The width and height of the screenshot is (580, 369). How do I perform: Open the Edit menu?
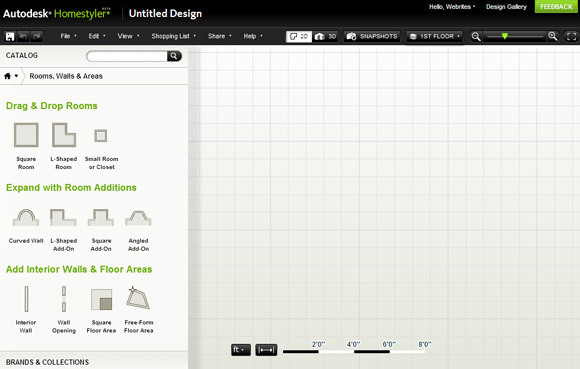click(97, 36)
